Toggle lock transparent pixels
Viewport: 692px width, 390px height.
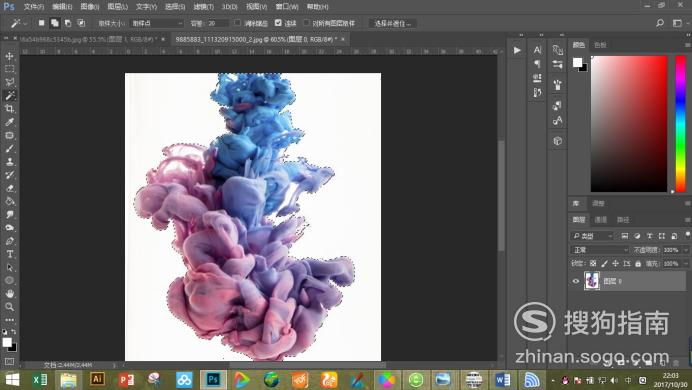point(593,263)
